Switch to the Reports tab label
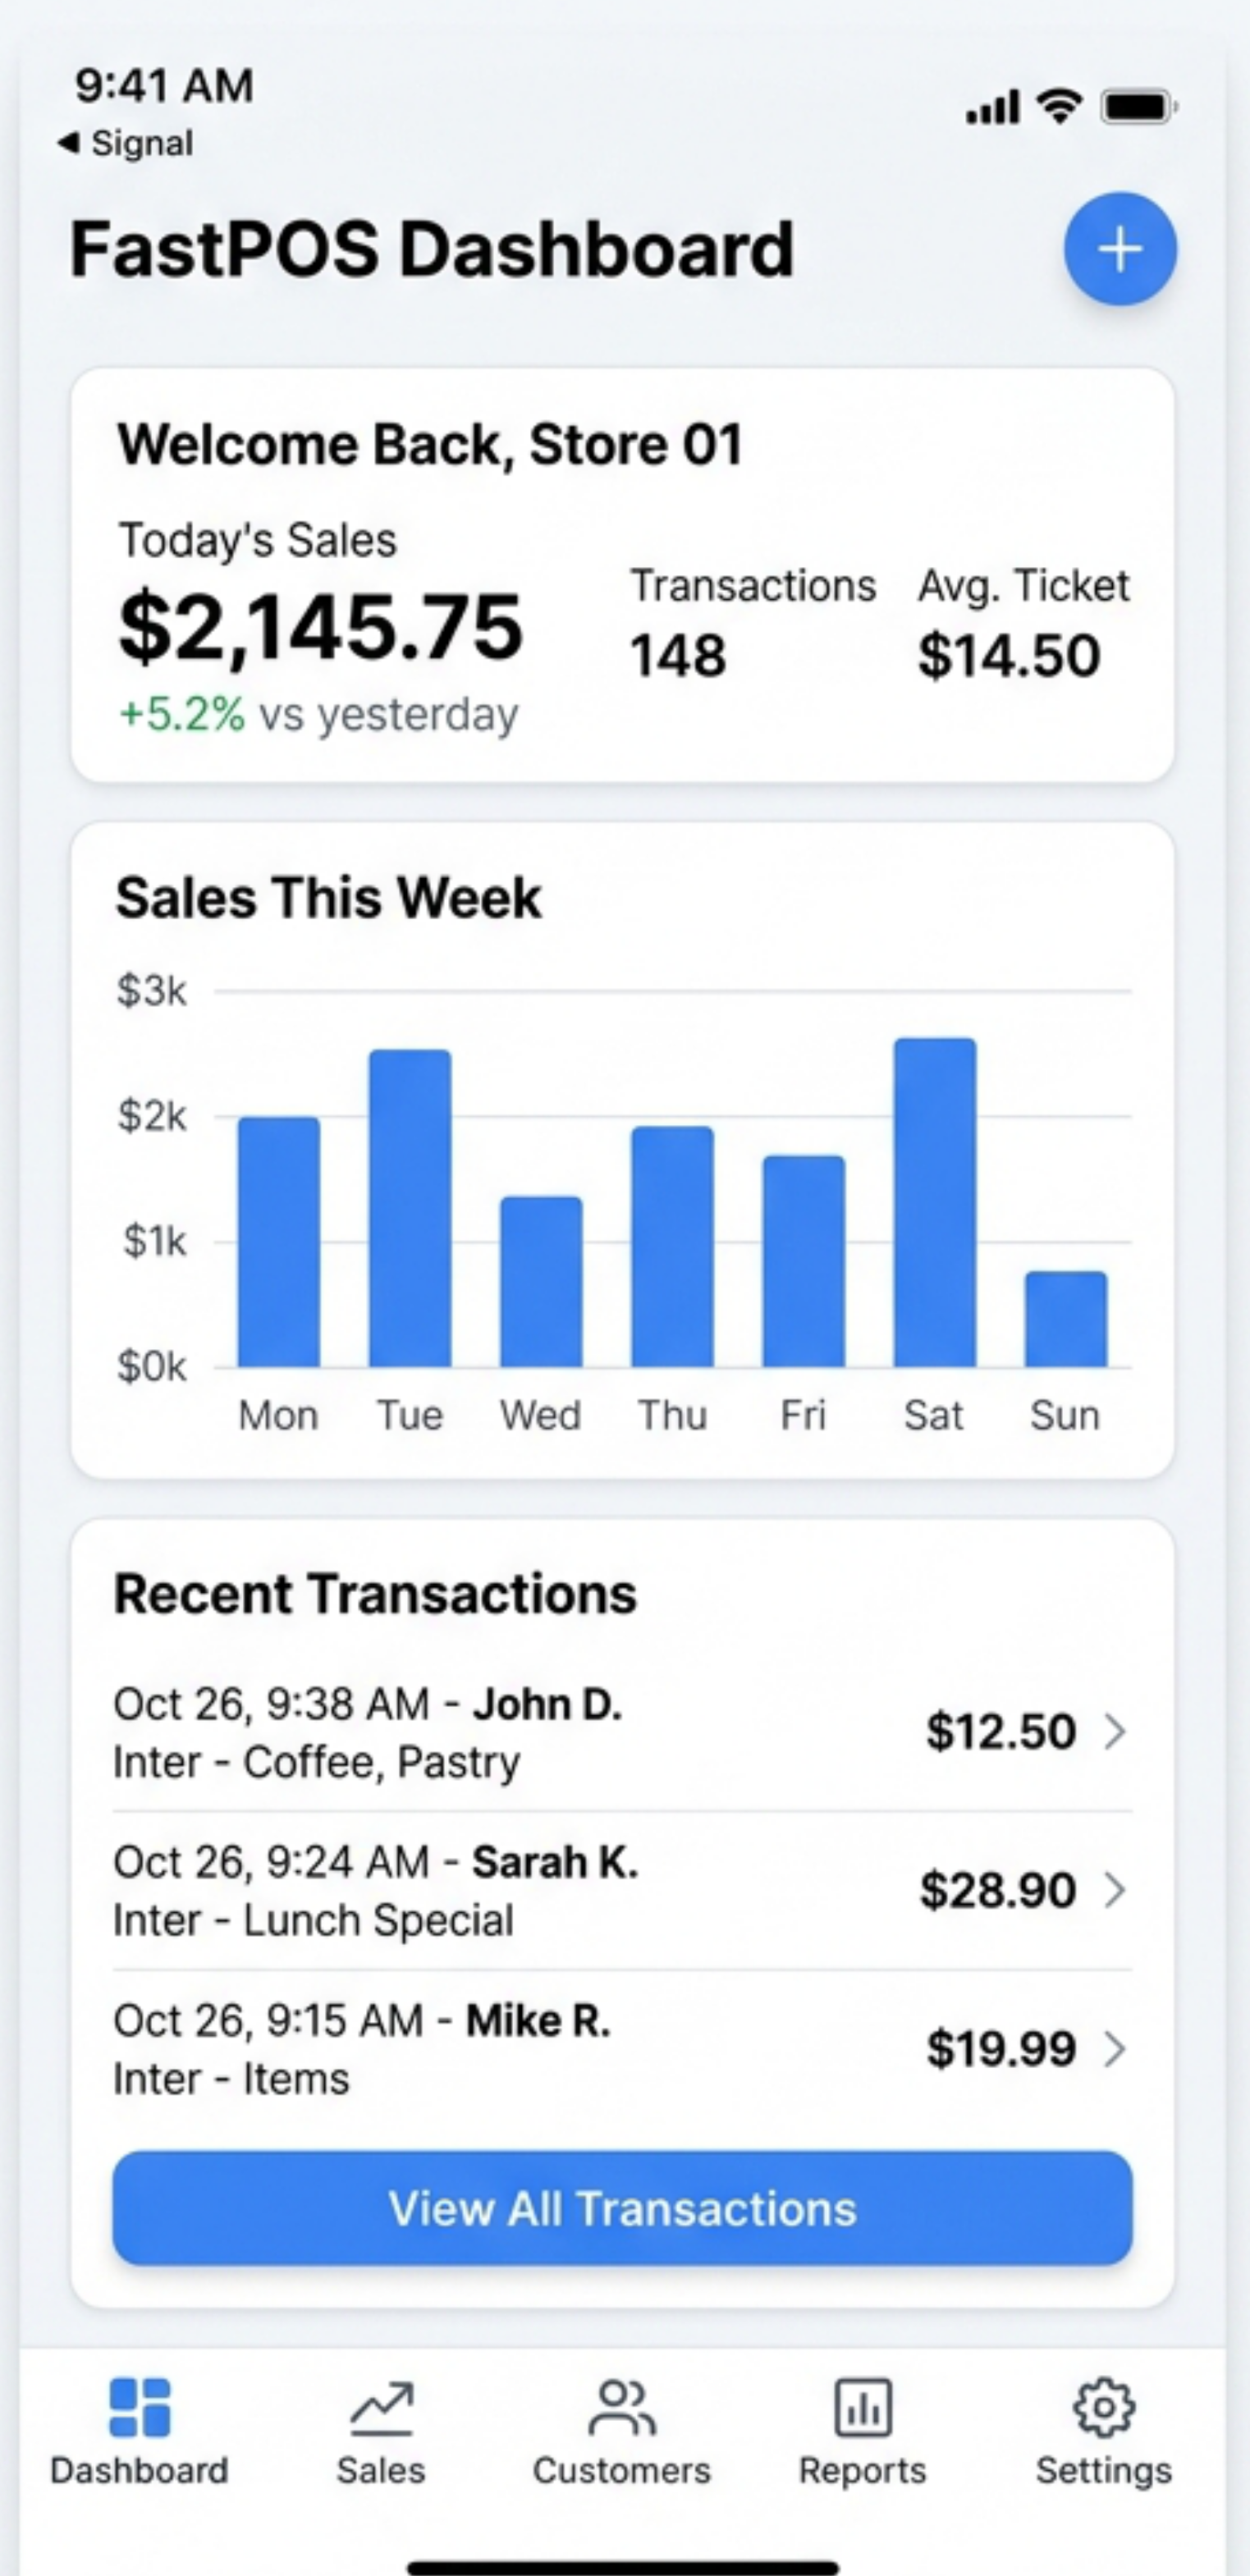Image resolution: width=1250 pixels, height=2576 pixels. (862, 2470)
